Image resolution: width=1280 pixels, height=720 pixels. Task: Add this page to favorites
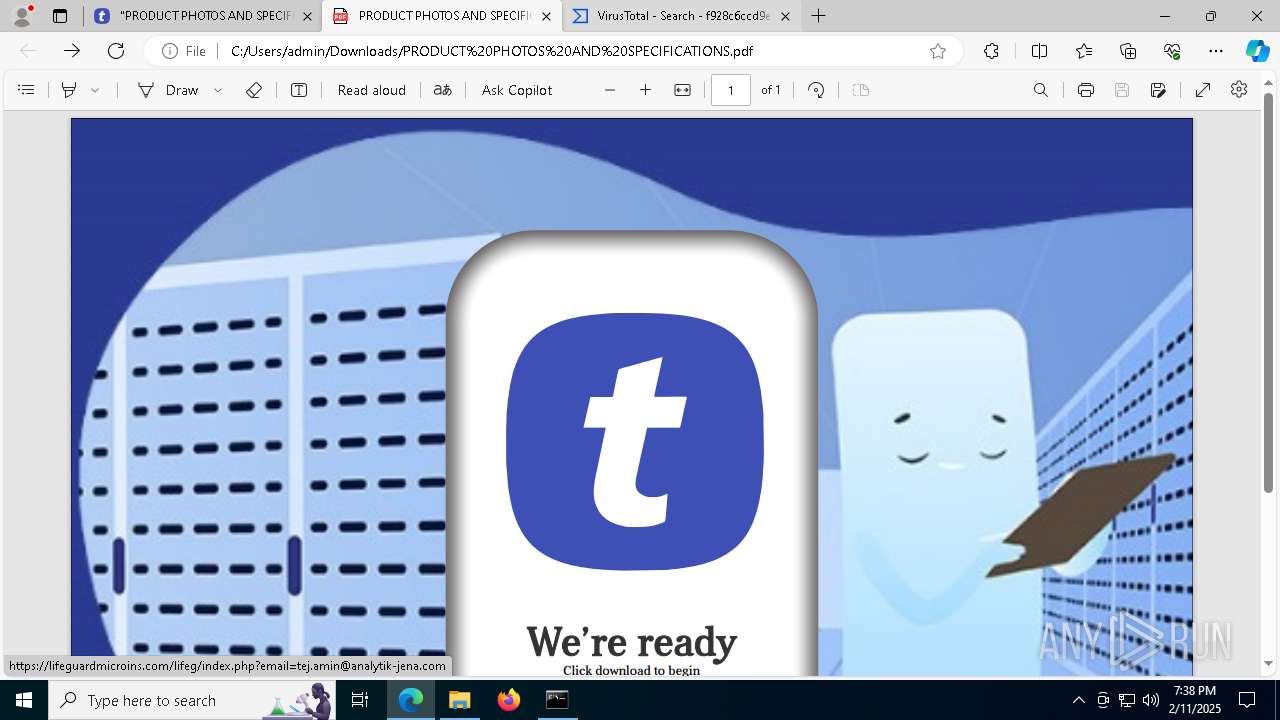coord(938,51)
